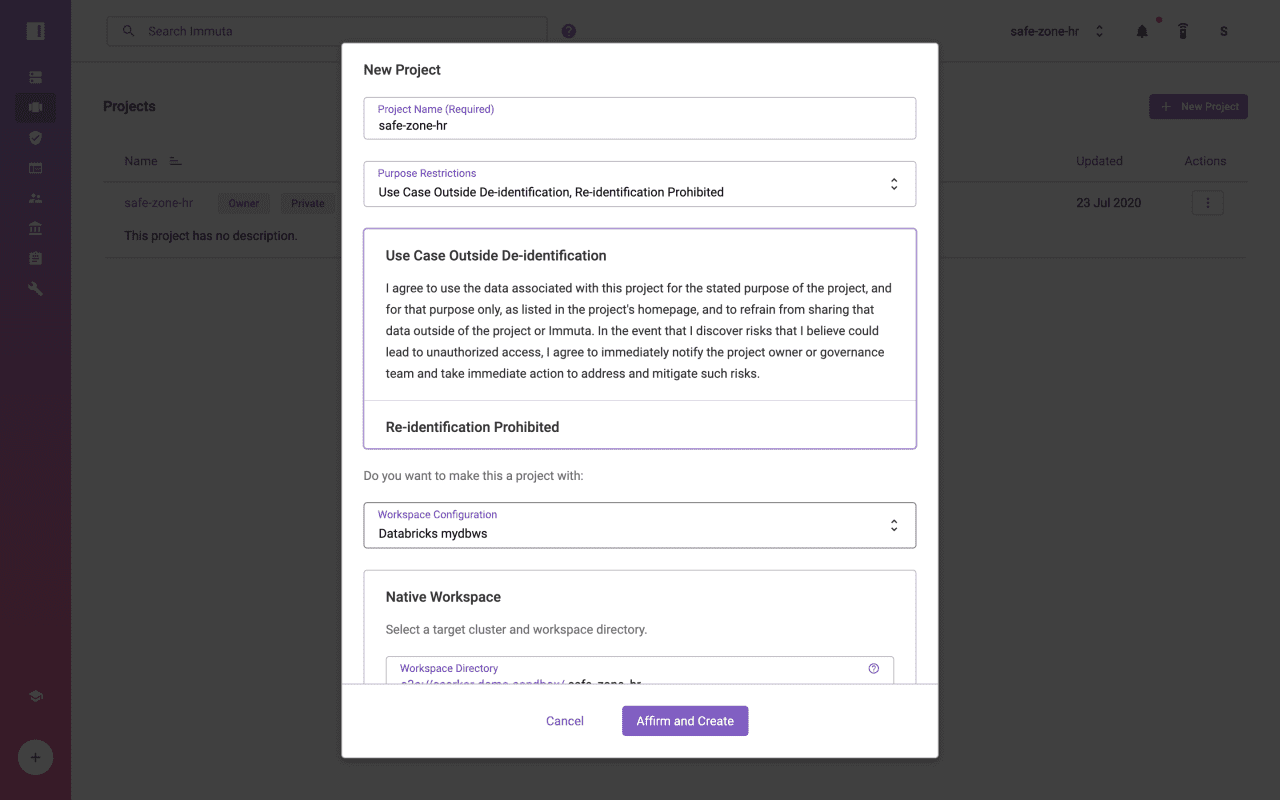Click the Private tag on project row
This screenshot has width=1280, height=800.
(308, 203)
